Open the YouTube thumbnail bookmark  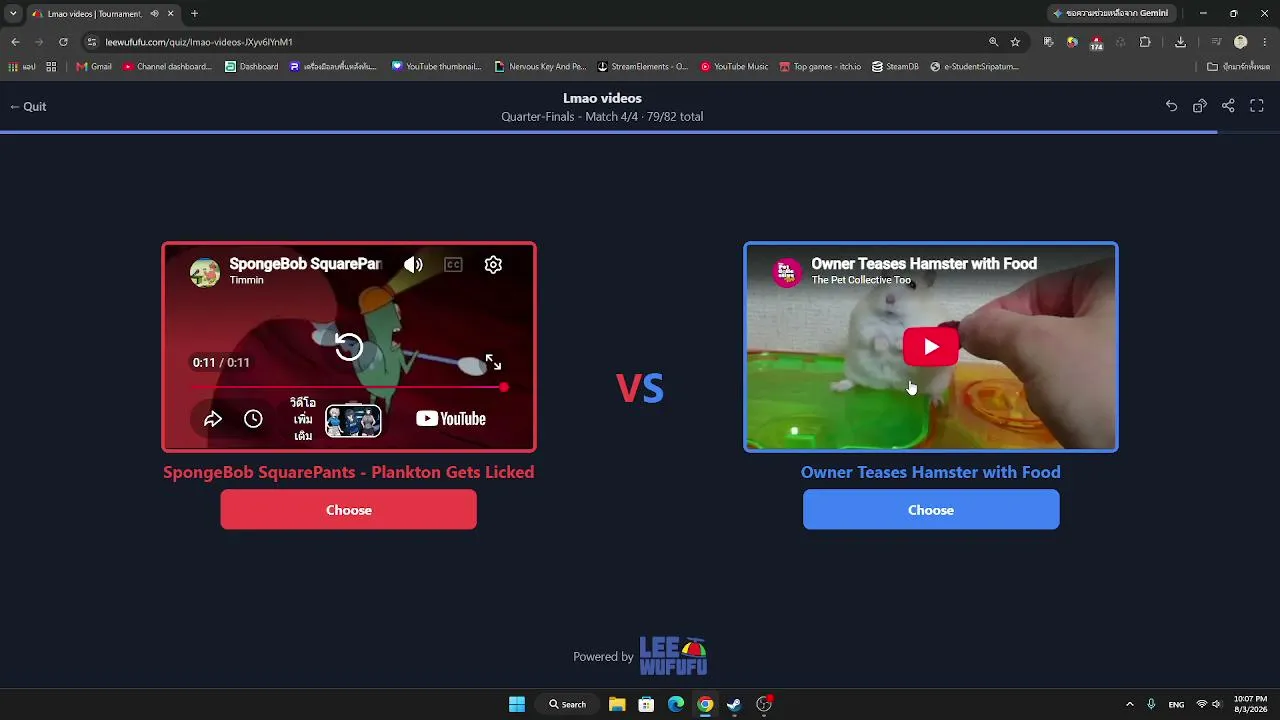tap(436, 67)
